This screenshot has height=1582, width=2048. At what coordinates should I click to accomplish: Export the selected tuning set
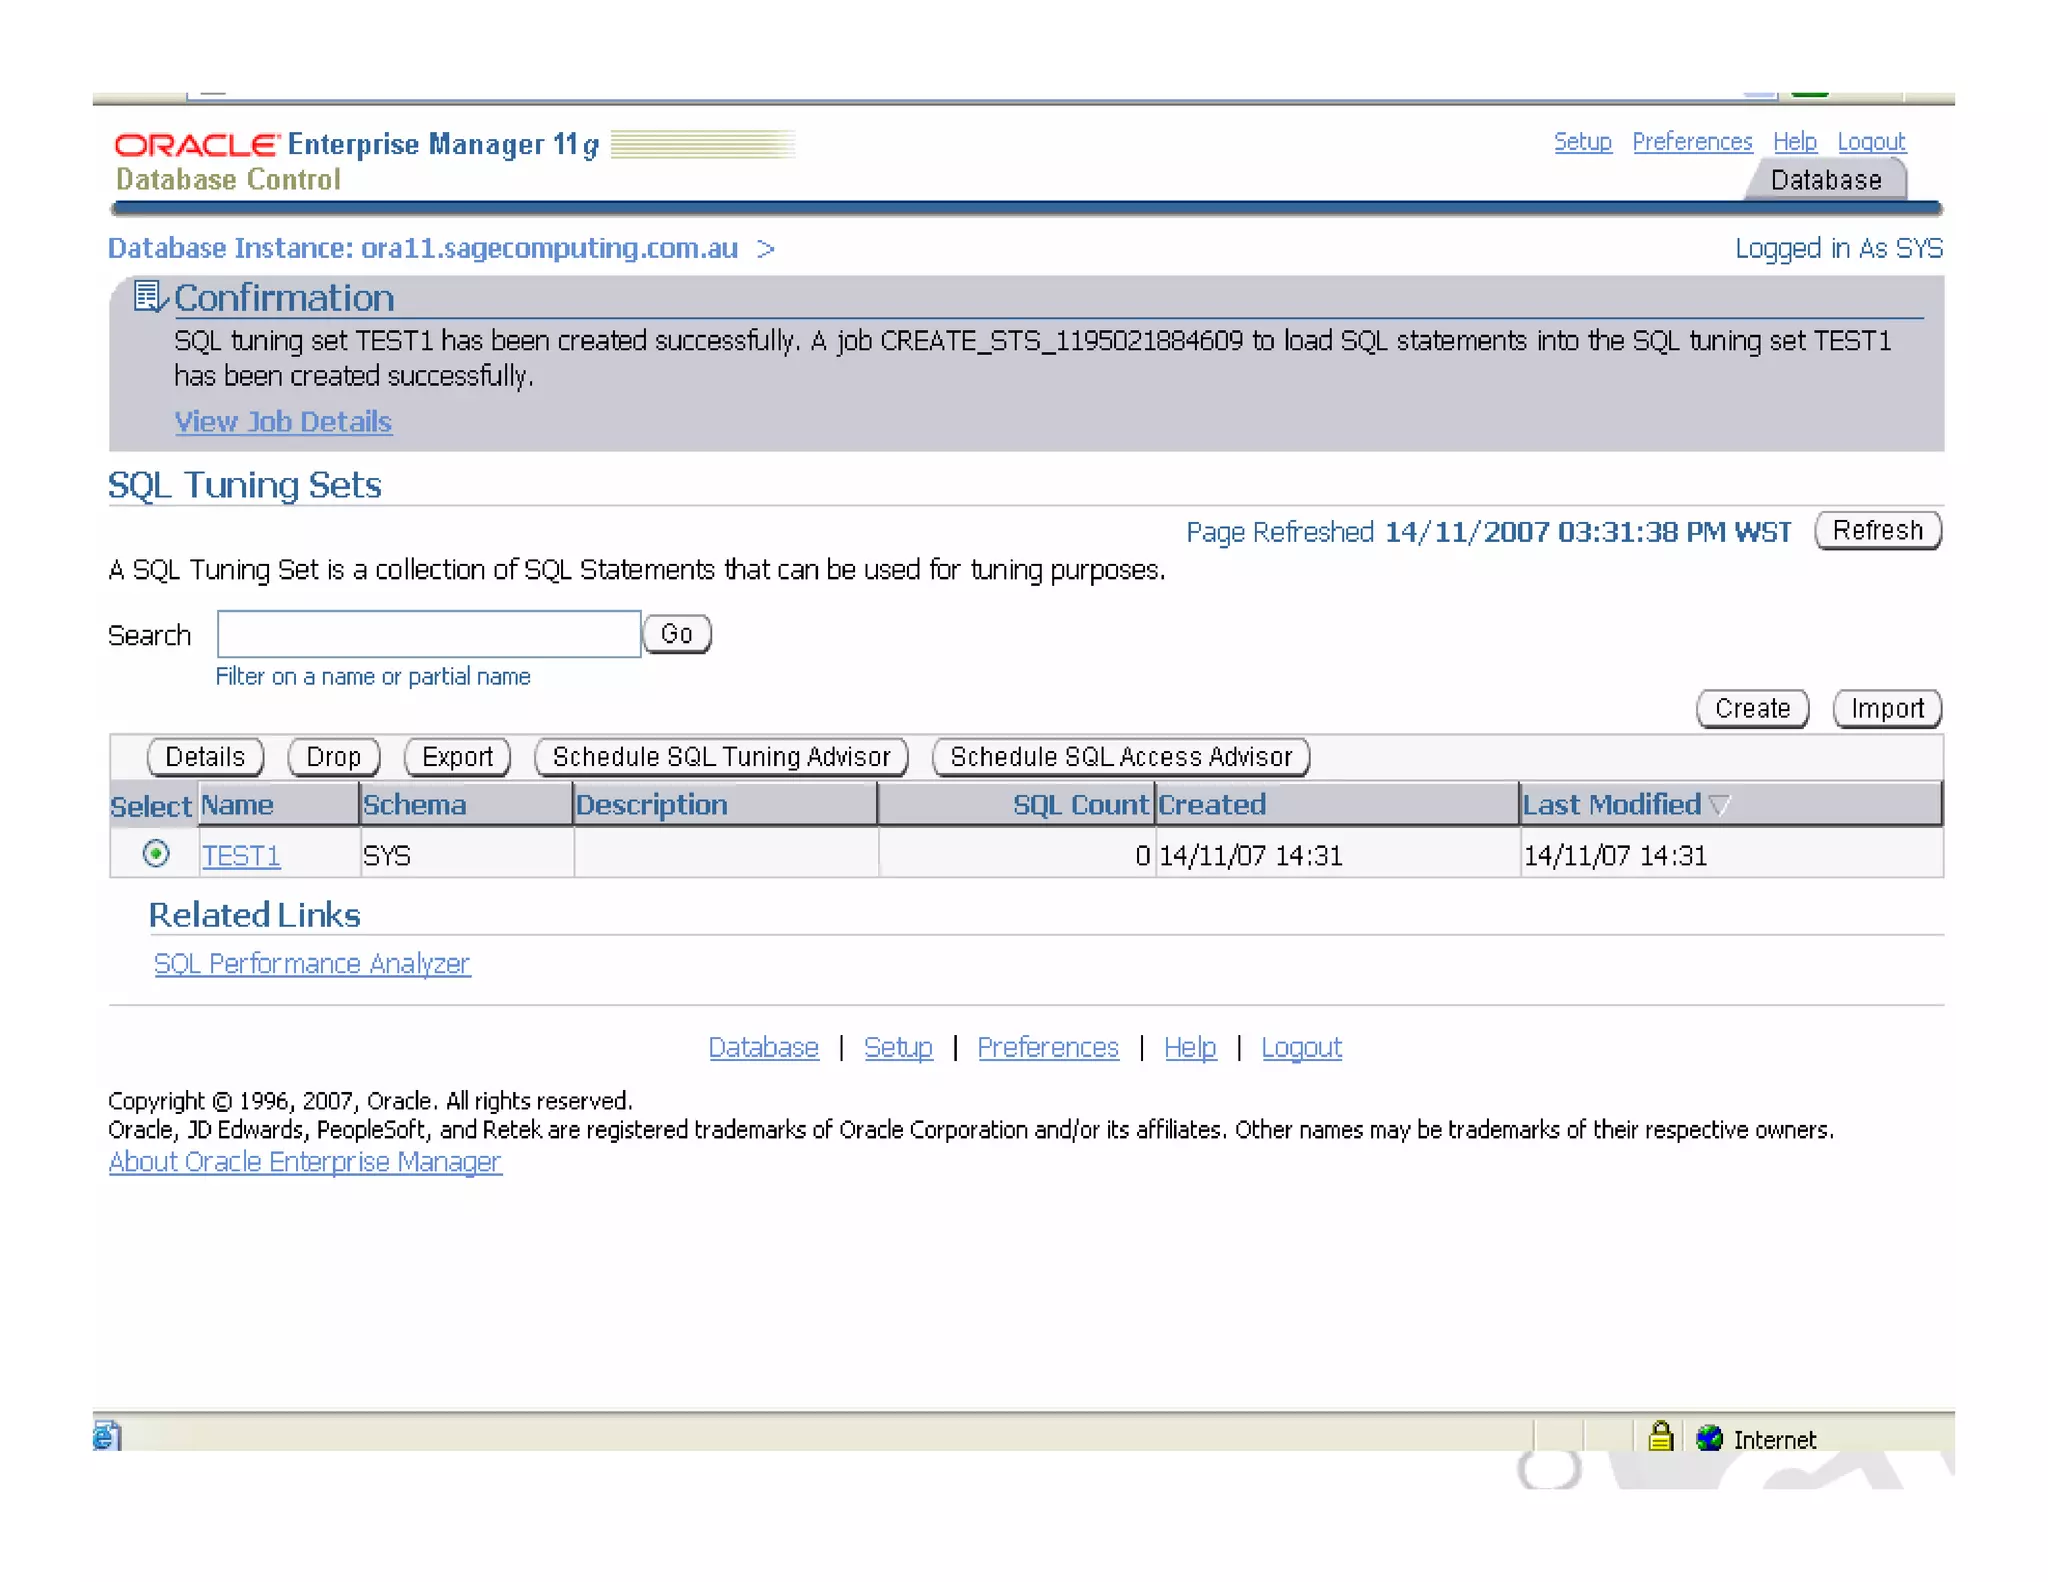pos(457,757)
